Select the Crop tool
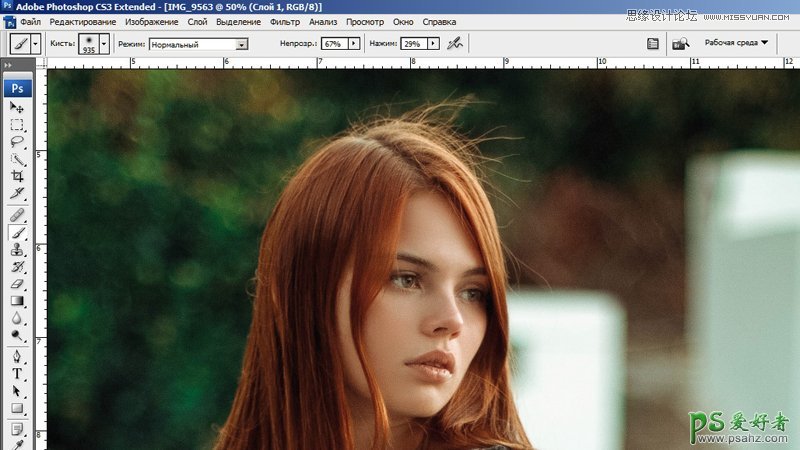 click(17, 176)
